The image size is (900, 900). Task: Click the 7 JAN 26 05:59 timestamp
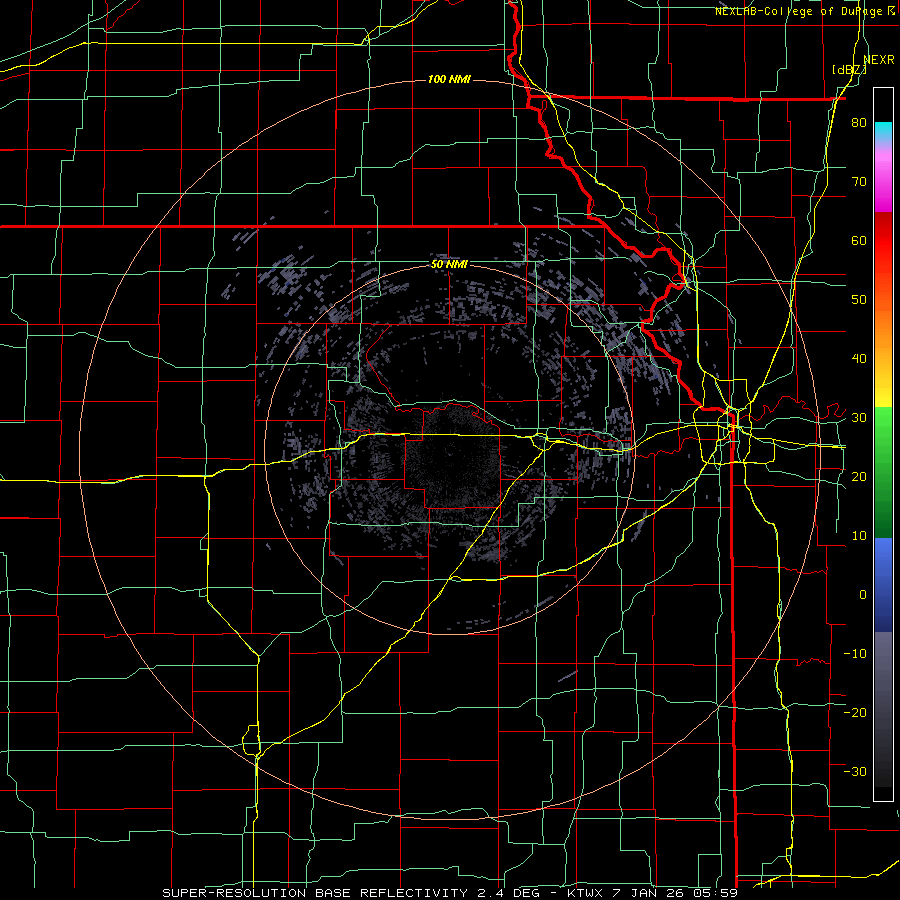point(676,893)
